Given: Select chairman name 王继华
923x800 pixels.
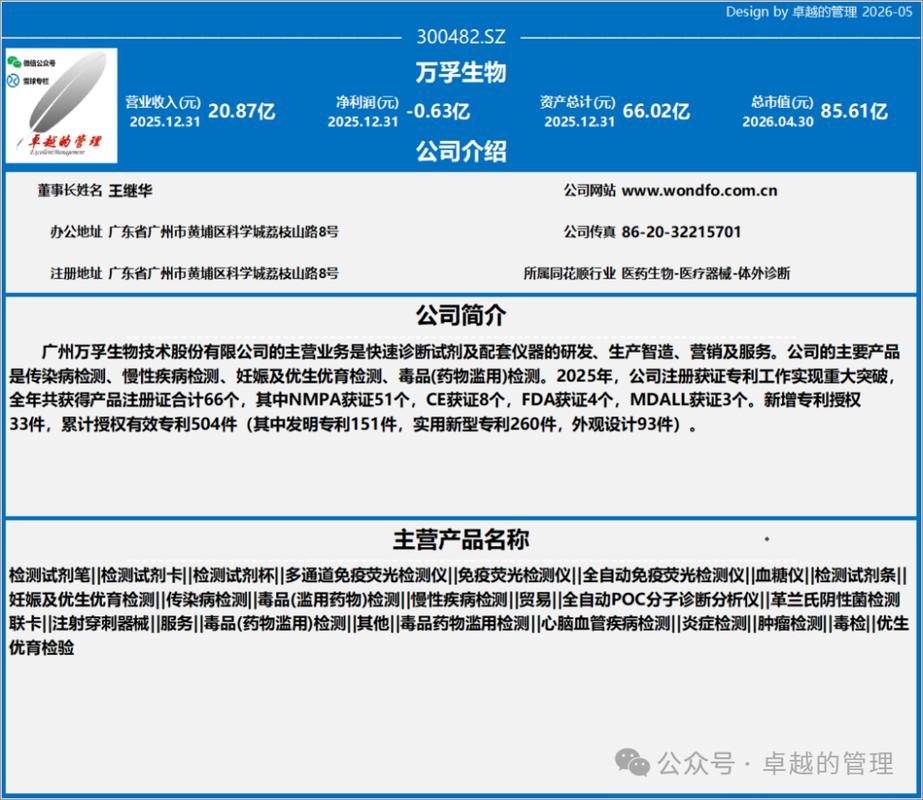Looking at the screenshot, I should pyautogui.click(x=131, y=191).
